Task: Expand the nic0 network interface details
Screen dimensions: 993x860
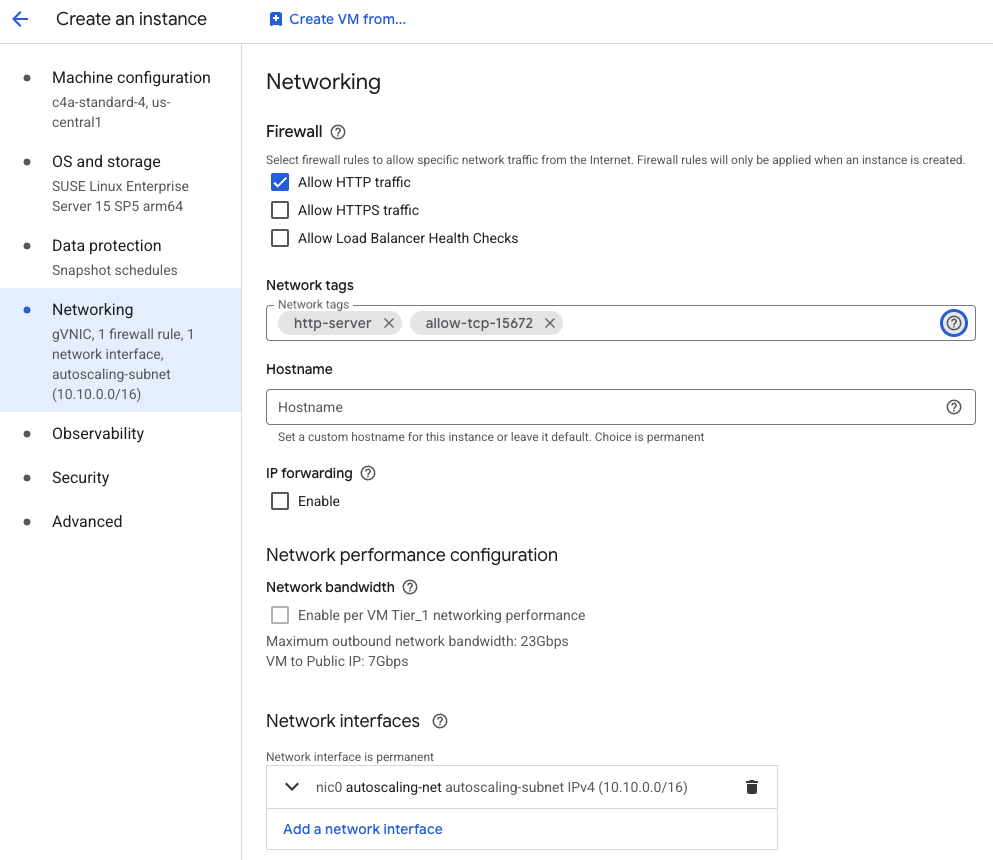Action: (291, 787)
